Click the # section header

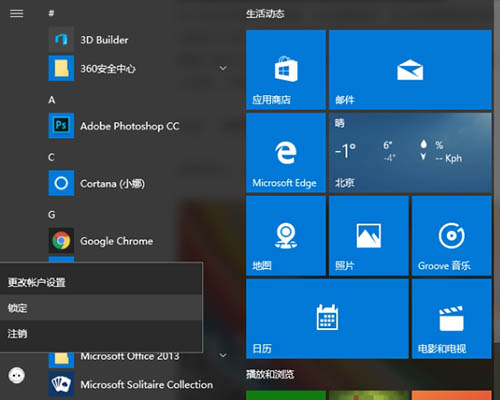click(51, 13)
